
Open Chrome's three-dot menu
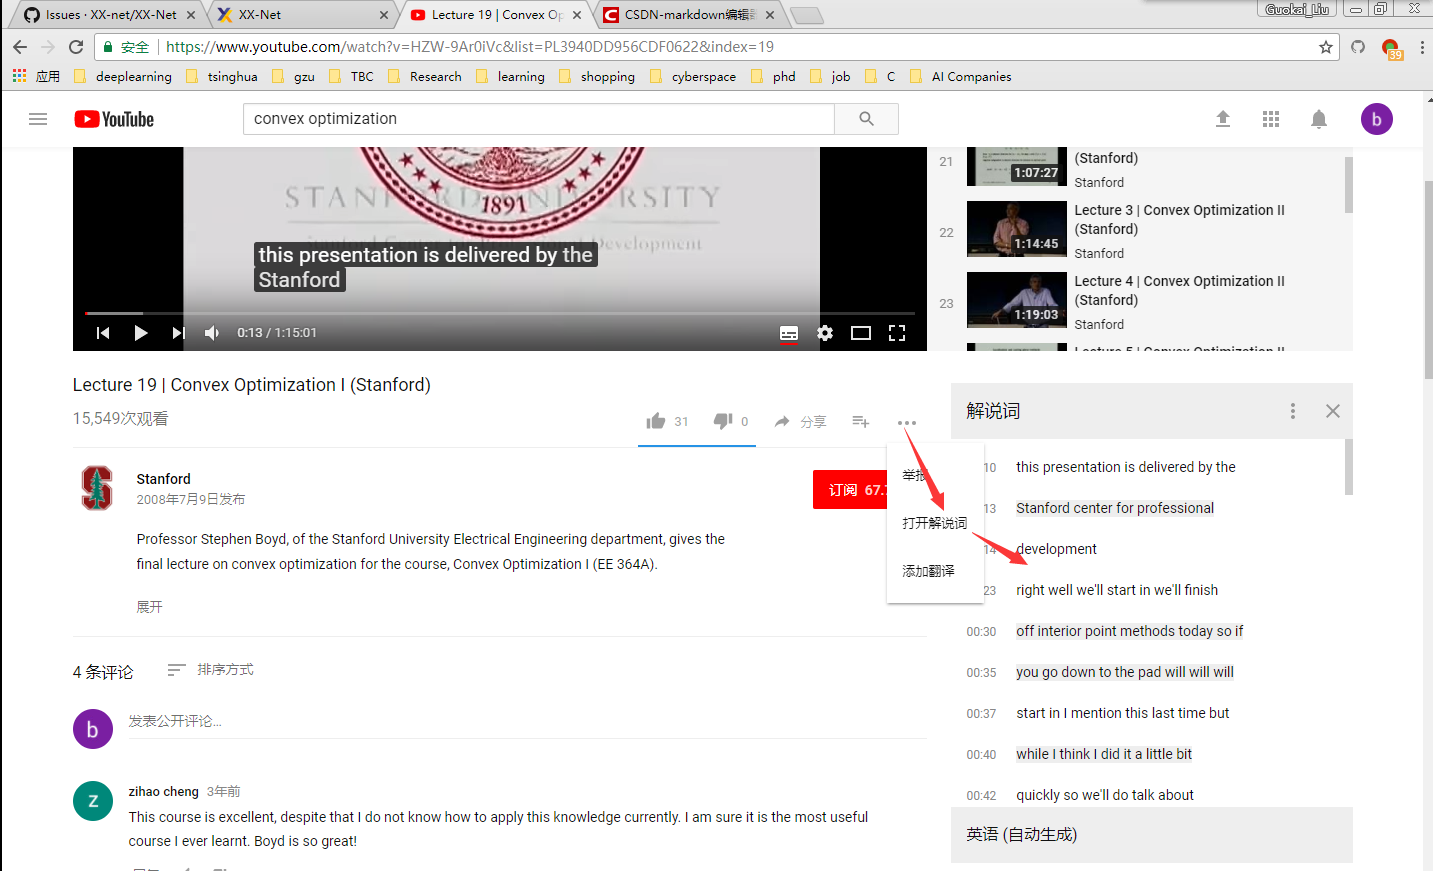coord(1422,47)
